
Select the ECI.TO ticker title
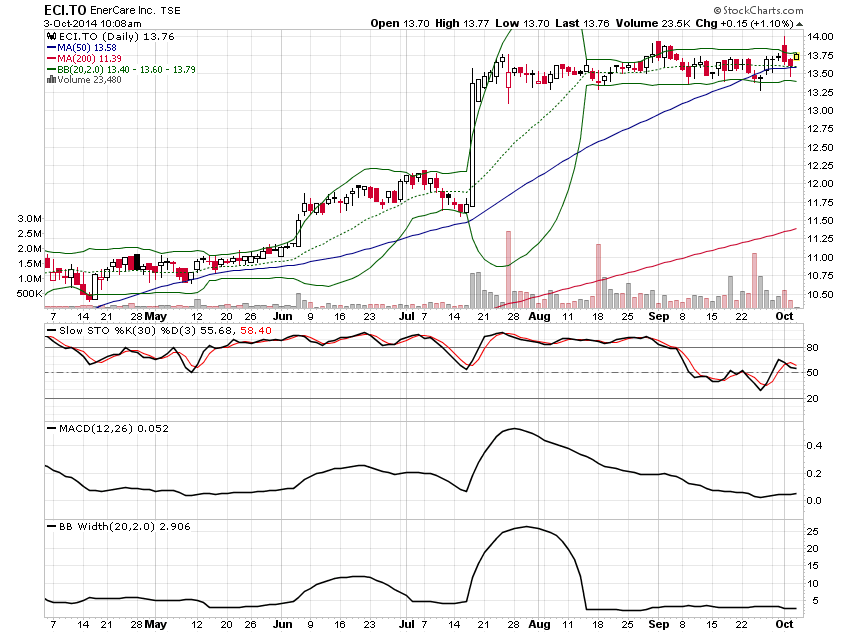click(x=65, y=10)
